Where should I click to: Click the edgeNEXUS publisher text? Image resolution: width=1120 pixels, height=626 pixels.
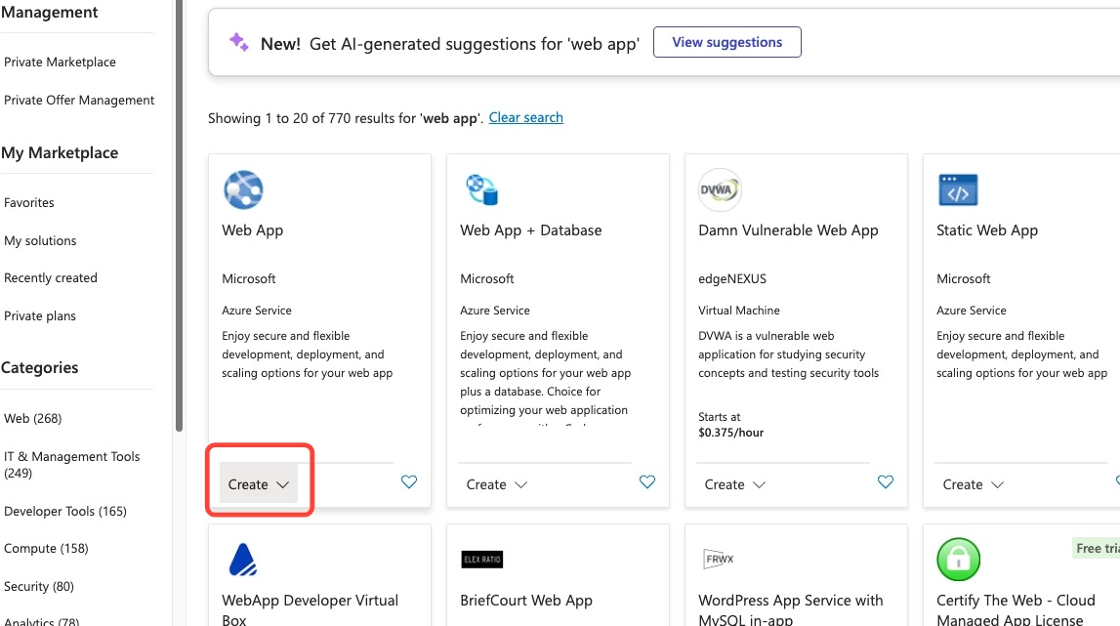732,279
